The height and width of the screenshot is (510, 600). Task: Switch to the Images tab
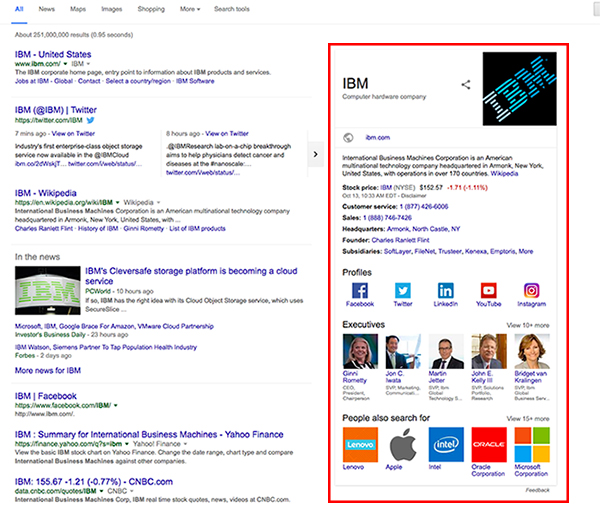point(112,9)
